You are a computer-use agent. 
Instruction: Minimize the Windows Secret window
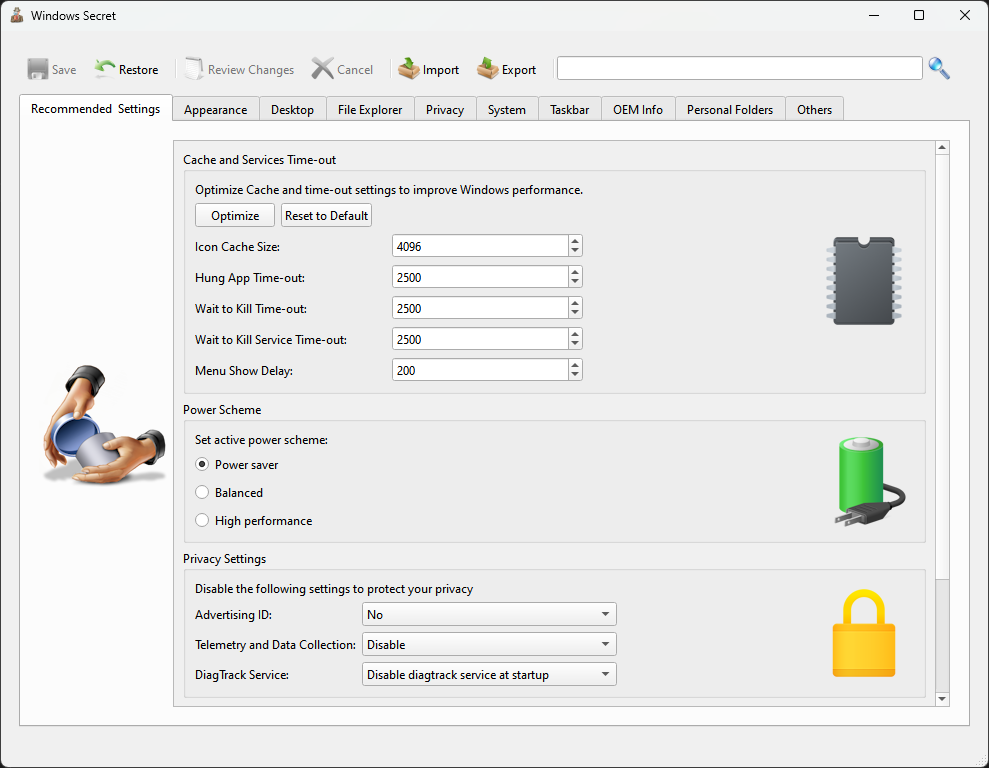(x=874, y=15)
